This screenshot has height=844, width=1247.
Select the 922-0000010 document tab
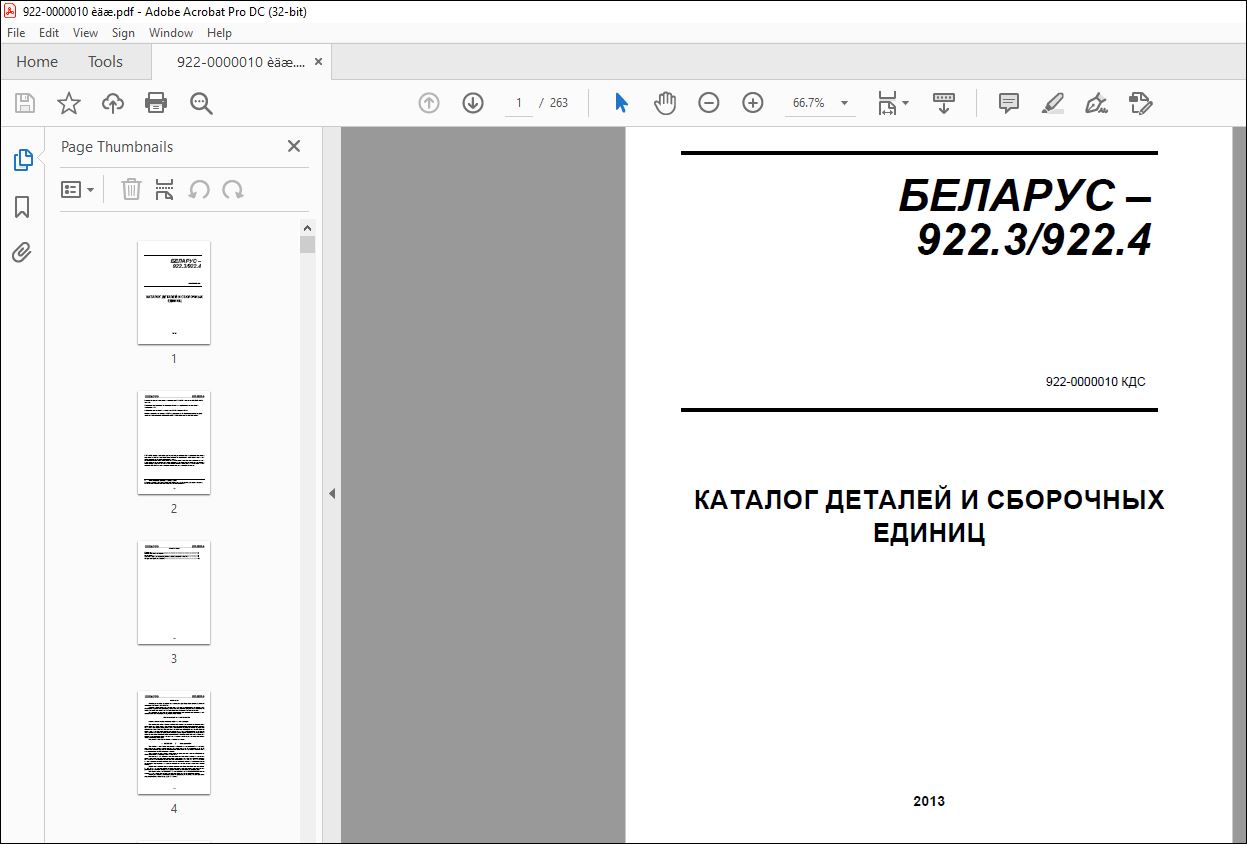click(x=241, y=62)
